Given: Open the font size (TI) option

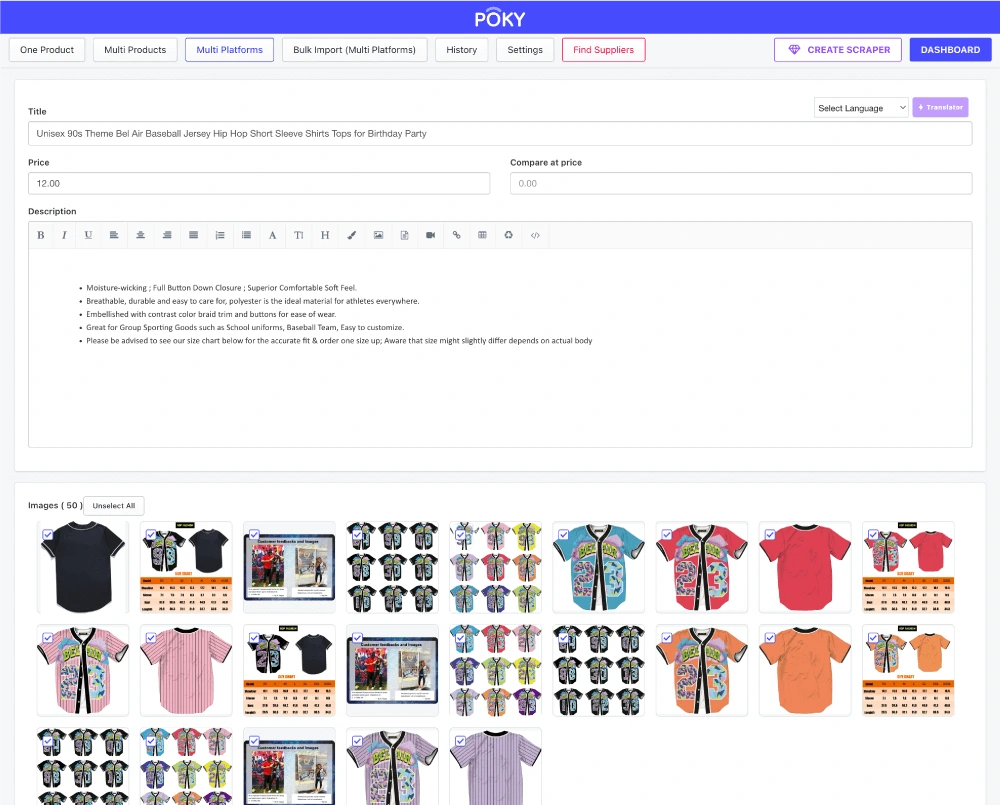Looking at the screenshot, I should 298,235.
